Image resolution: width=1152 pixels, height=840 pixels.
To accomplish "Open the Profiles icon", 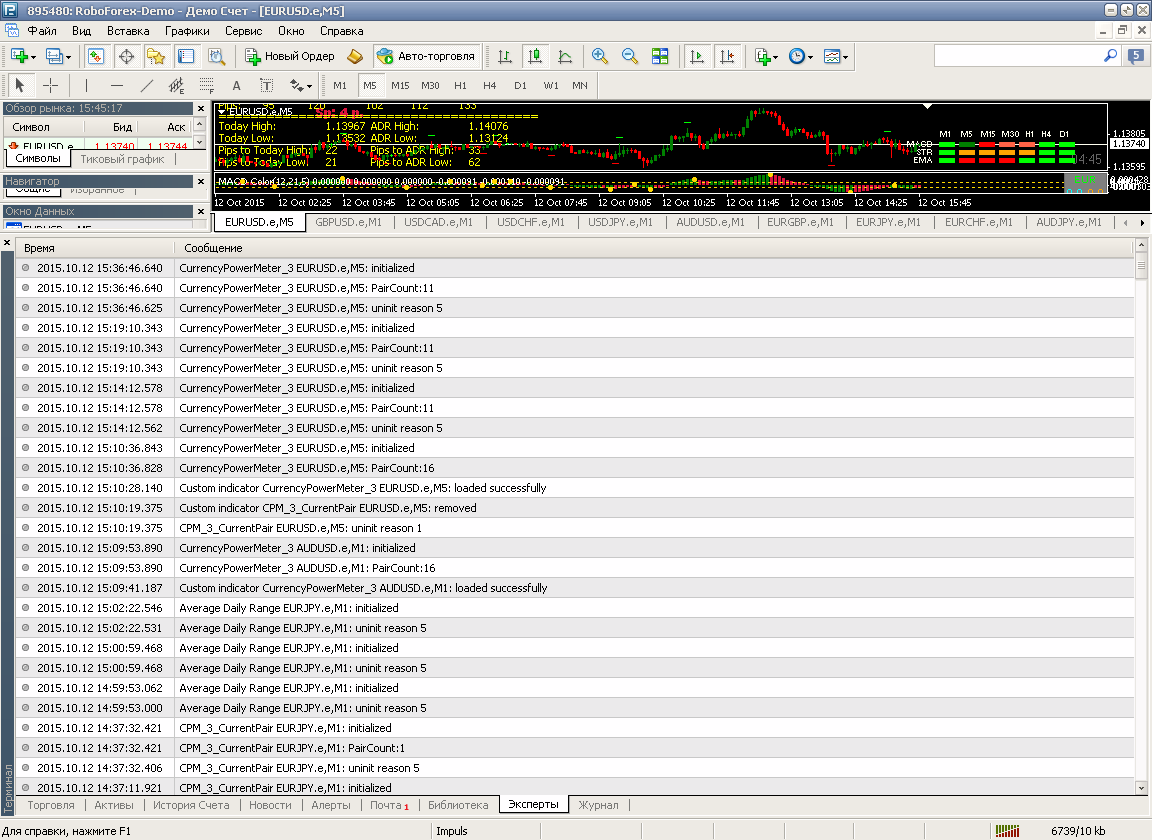I will pyautogui.click(x=53, y=57).
